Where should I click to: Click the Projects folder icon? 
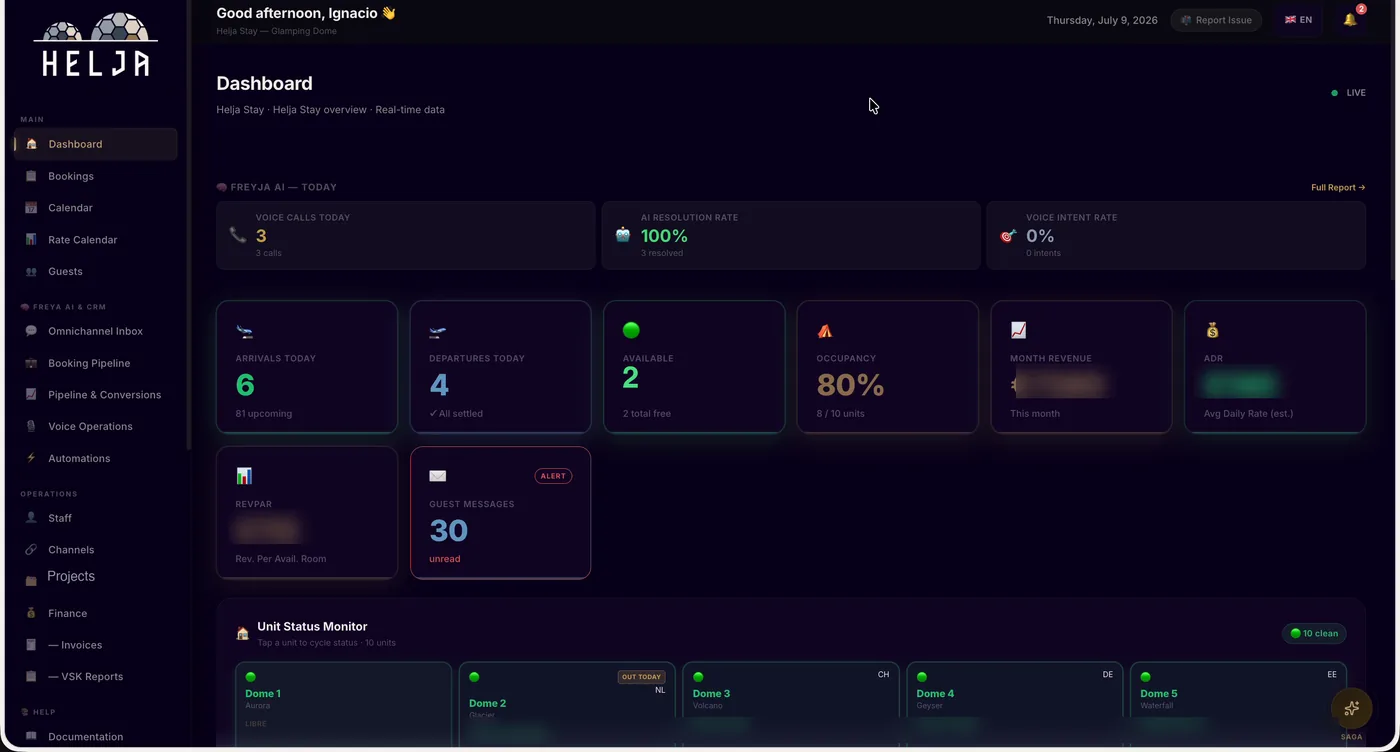[31, 580]
